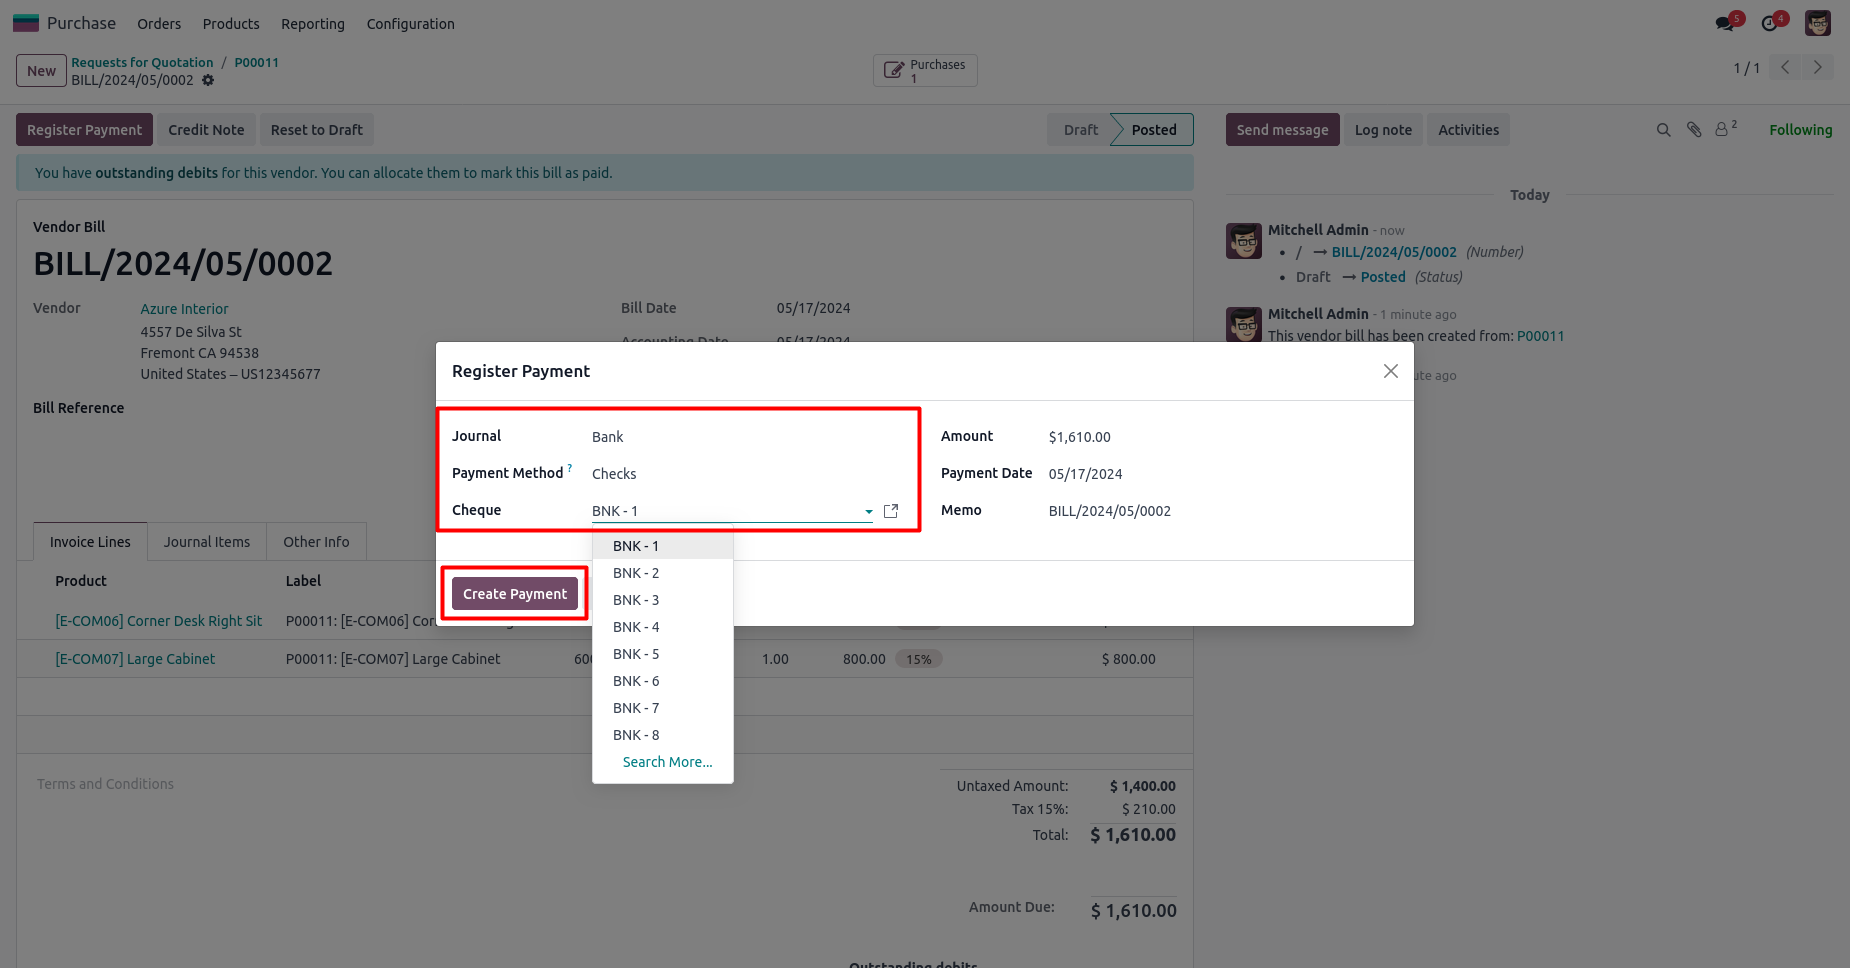Image resolution: width=1850 pixels, height=968 pixels.
Task: Select BNK - 5 from list
Action: point(662,654)
